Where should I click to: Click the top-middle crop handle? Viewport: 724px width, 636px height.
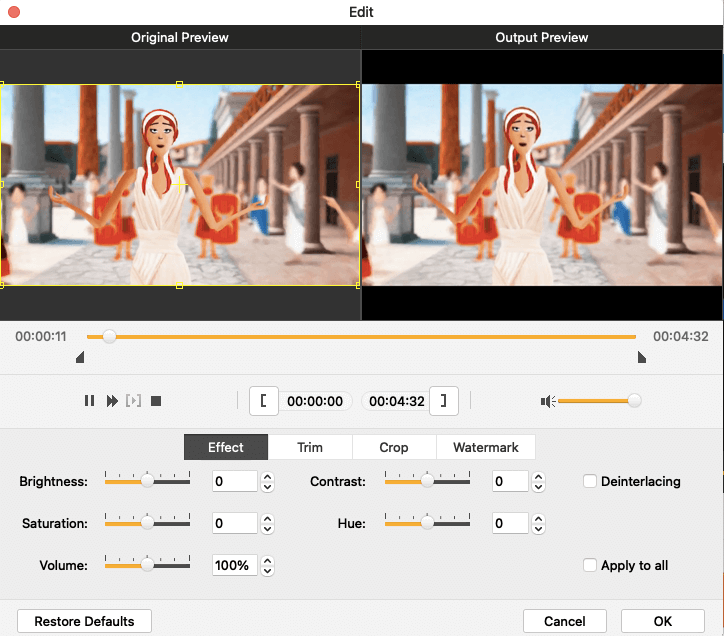180,85
